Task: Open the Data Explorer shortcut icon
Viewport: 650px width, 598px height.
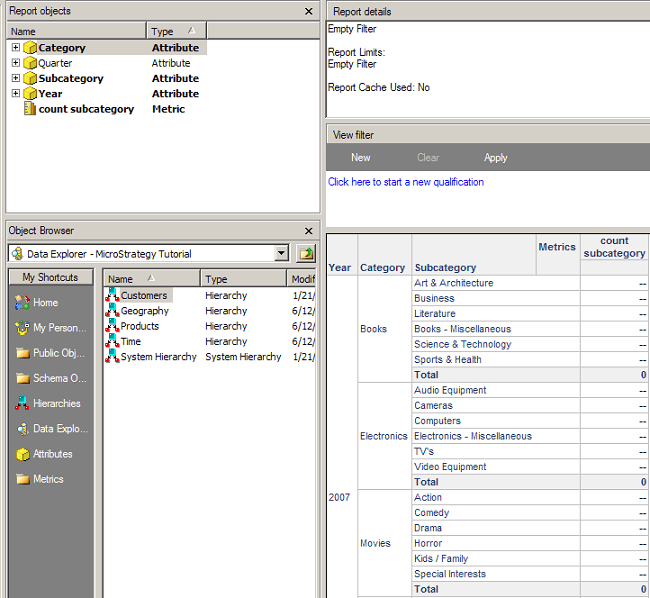Action: pyautogui.click(x=22, y=429)
